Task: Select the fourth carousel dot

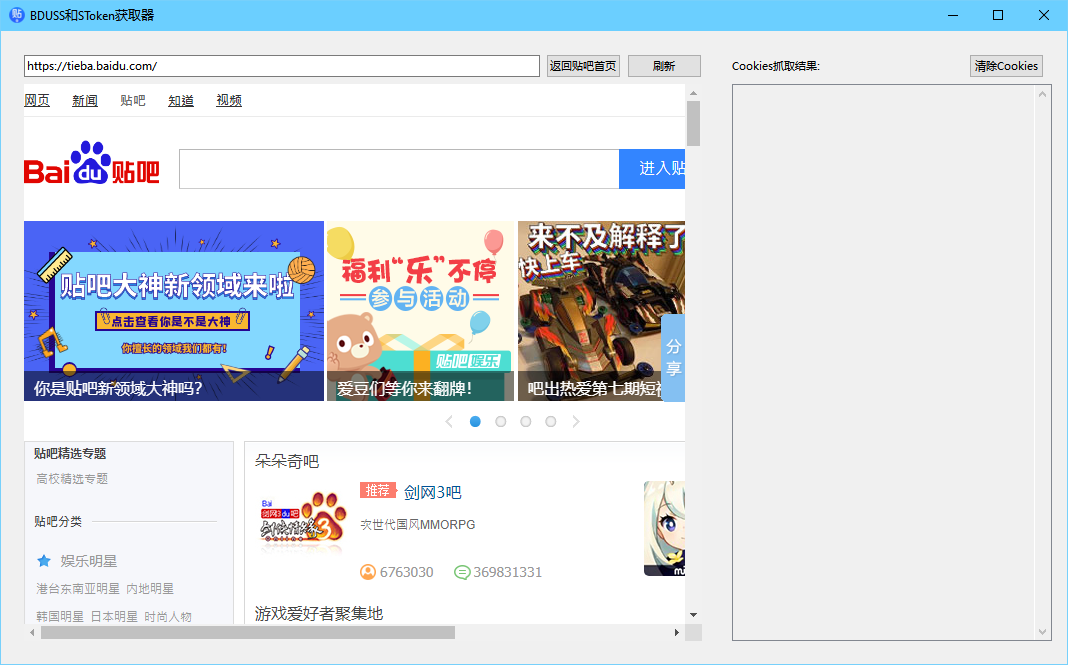Action: tap(550, 422)
